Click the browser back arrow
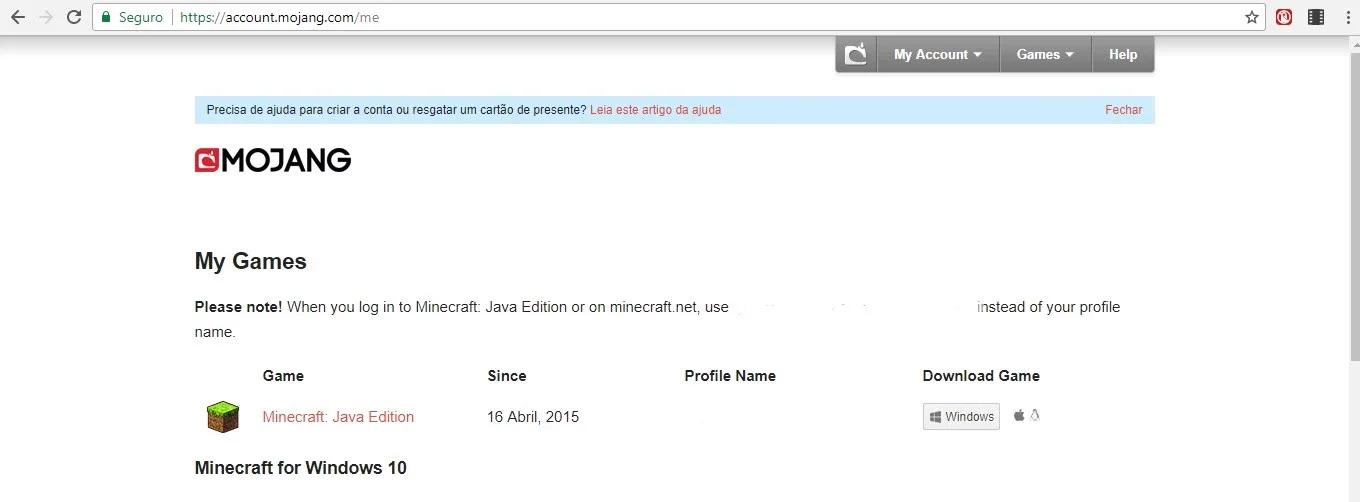 point(18,17)
